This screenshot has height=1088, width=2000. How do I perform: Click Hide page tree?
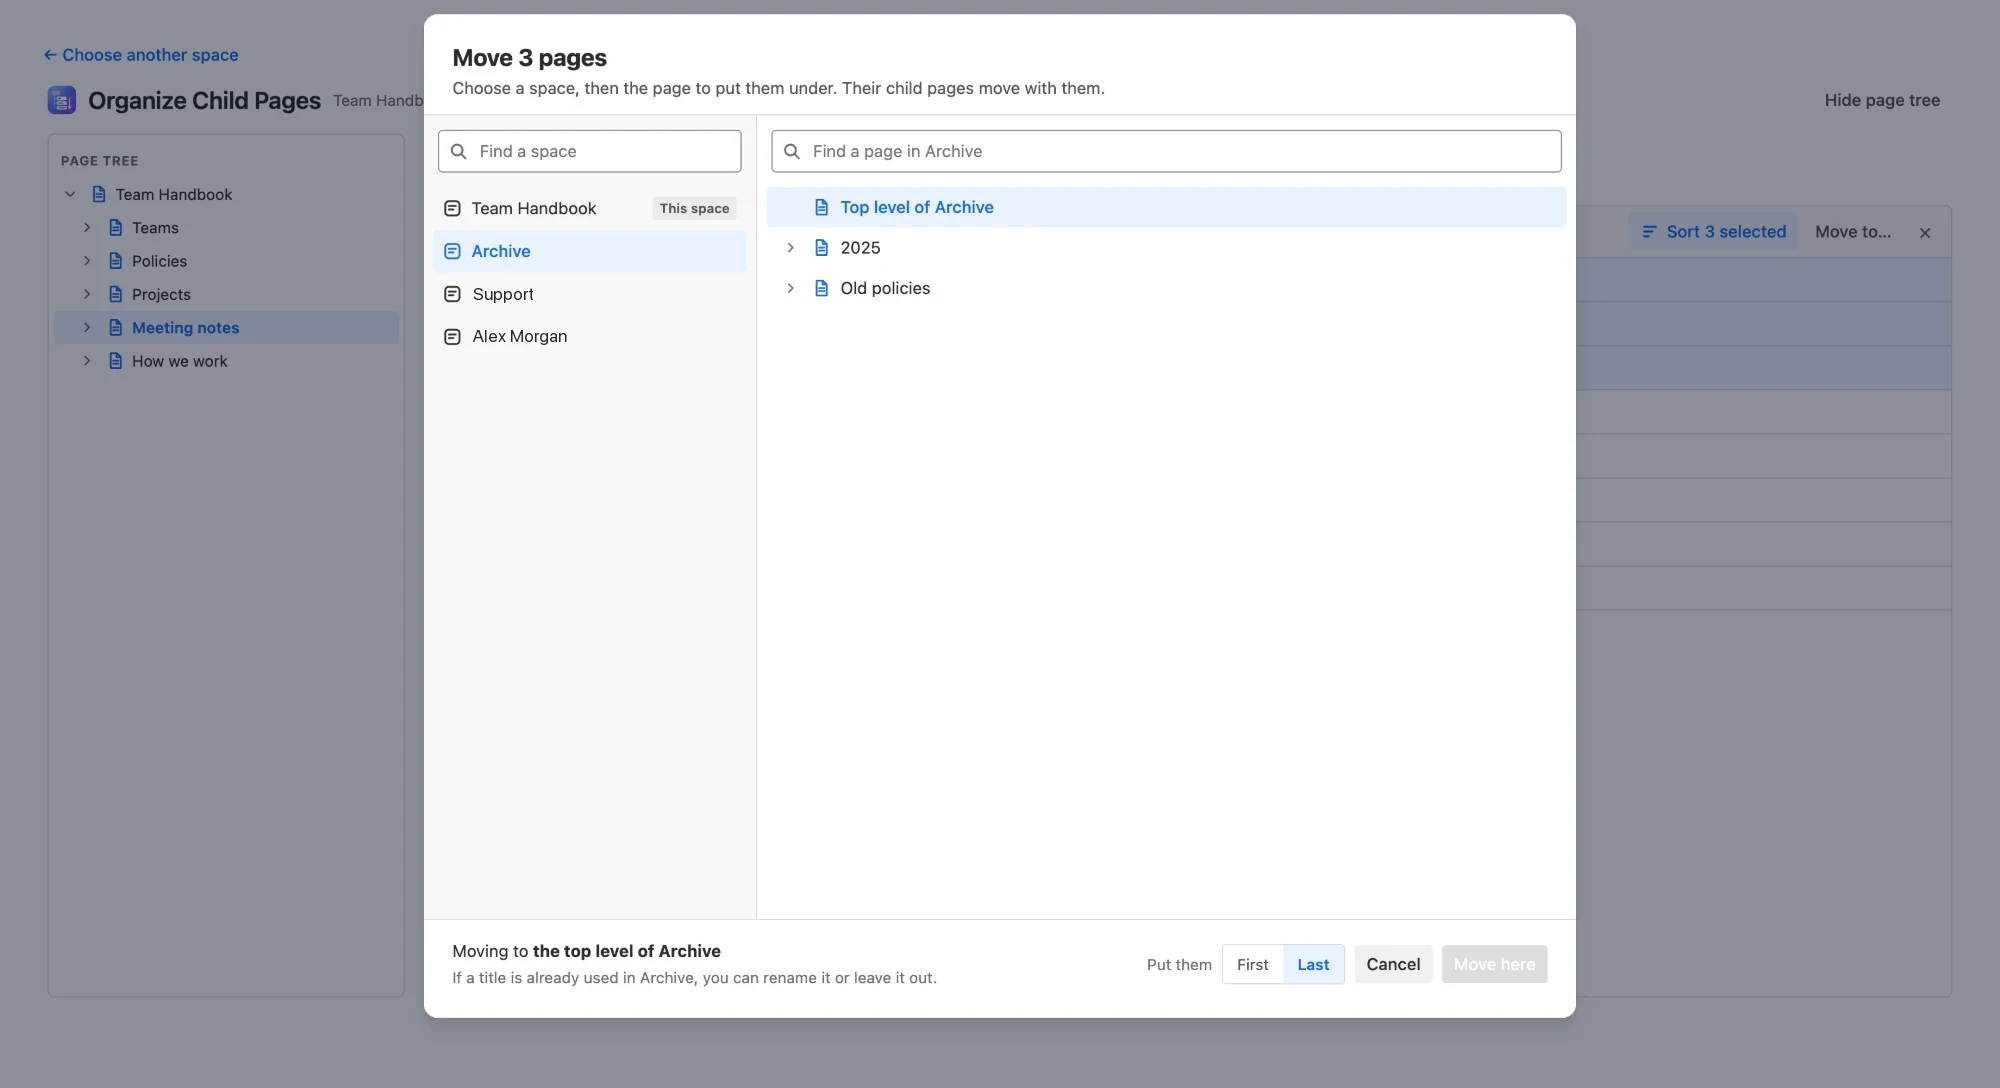pyautogui.click(x=1882, y=100)
